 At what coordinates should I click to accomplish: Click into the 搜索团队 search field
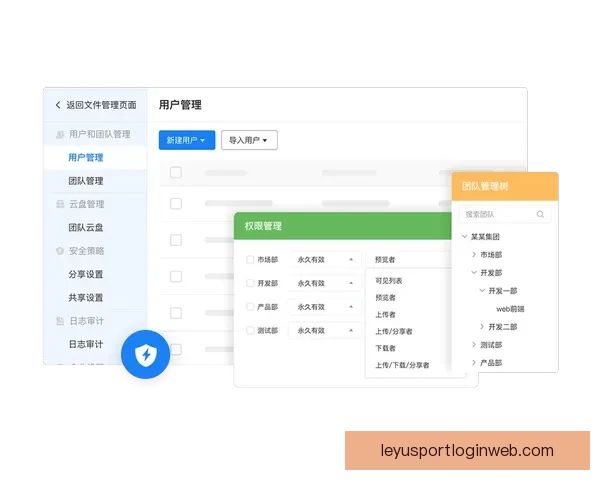(505, 214)
